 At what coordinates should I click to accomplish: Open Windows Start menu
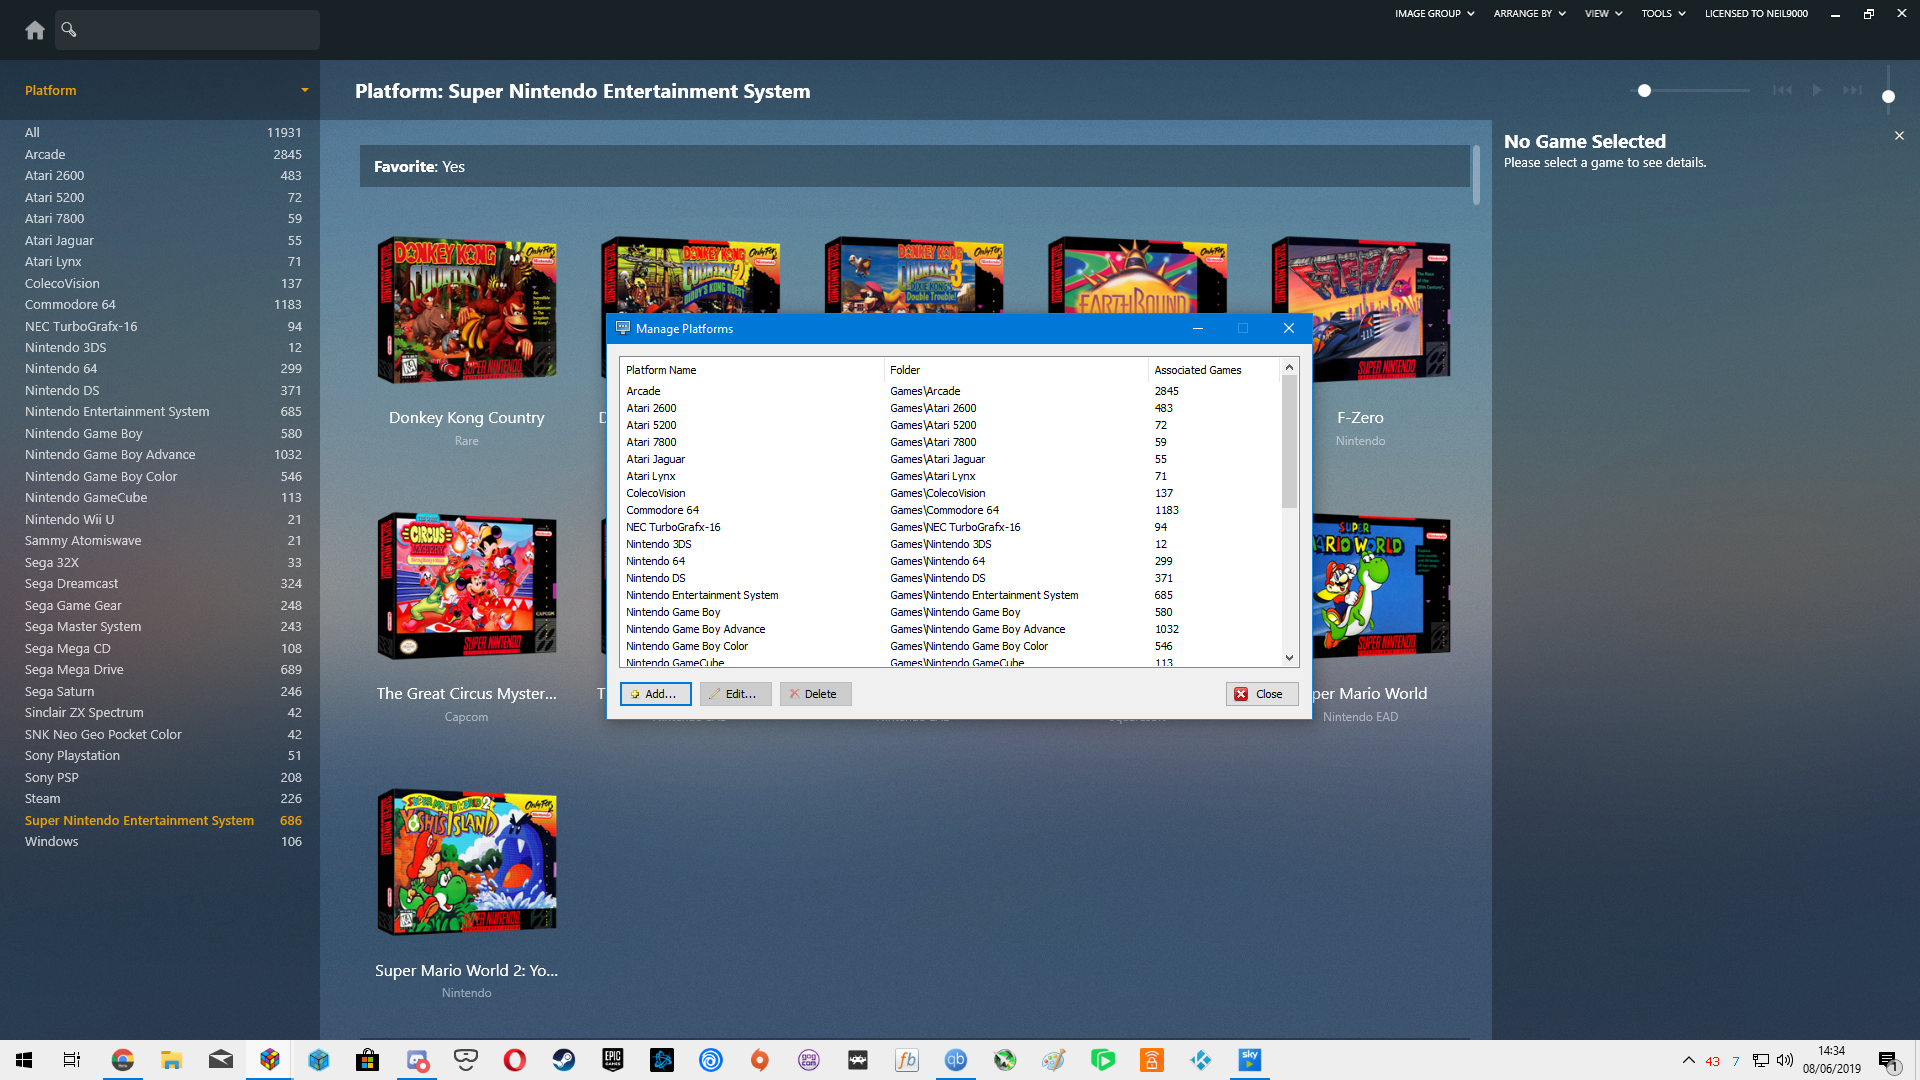tap(24, 1060)
